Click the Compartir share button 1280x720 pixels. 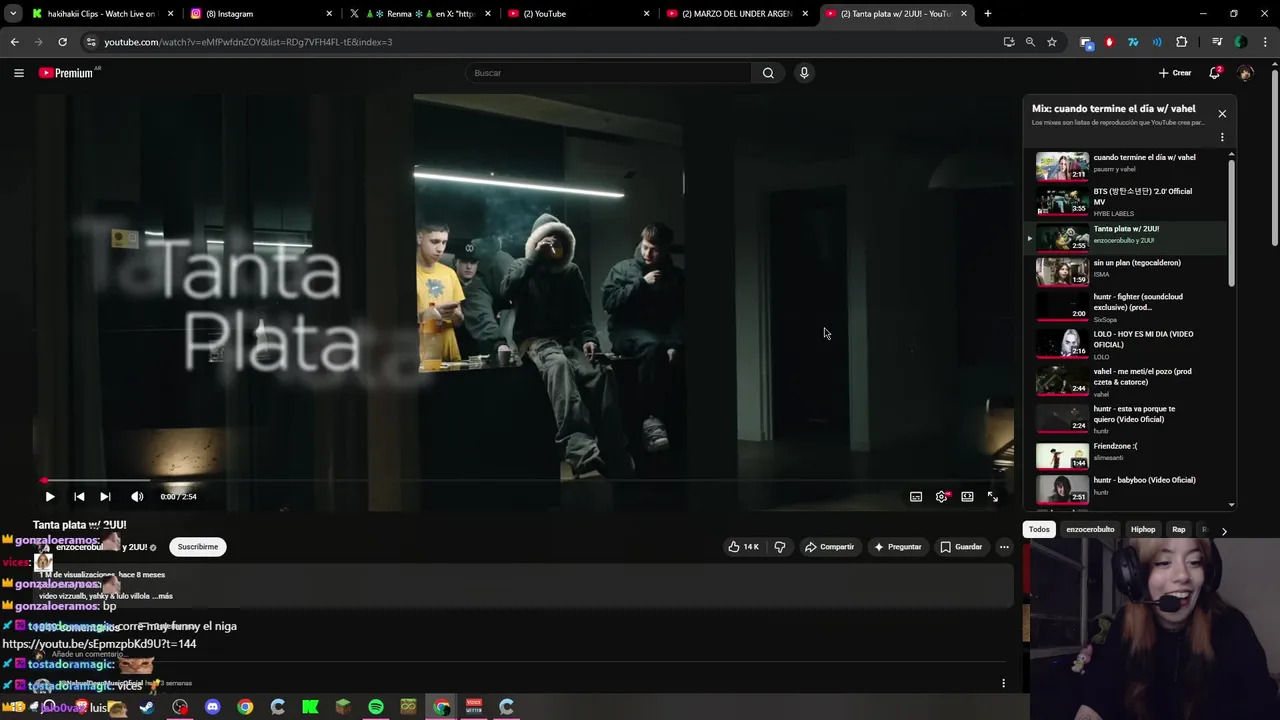(x=830, y=547)
